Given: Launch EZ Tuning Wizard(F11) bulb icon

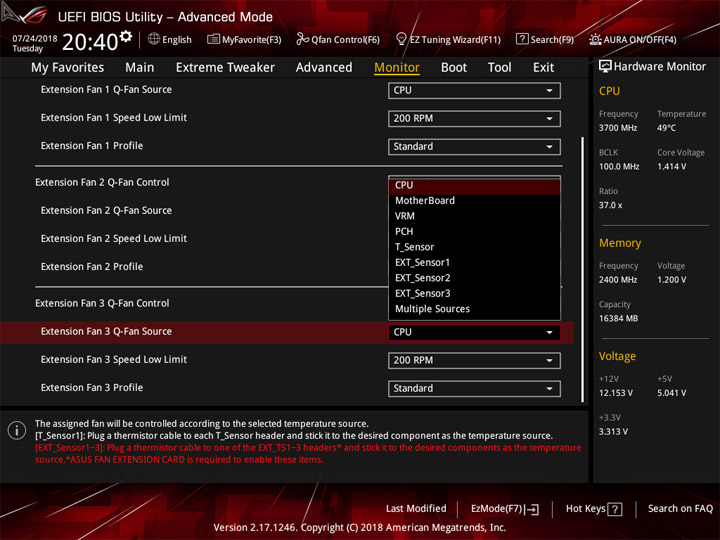Looking at the screenshot, I should coord(401,39).
